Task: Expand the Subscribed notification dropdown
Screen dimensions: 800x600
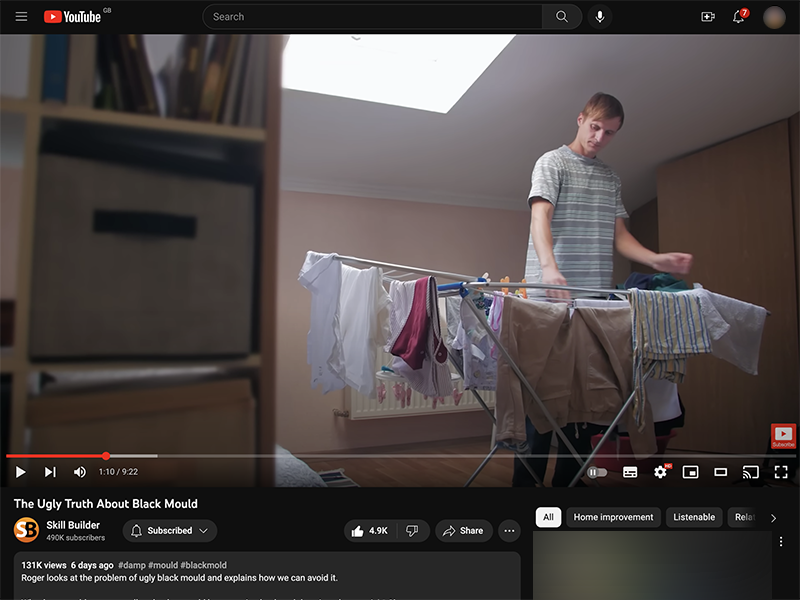Action: point(170,531)
